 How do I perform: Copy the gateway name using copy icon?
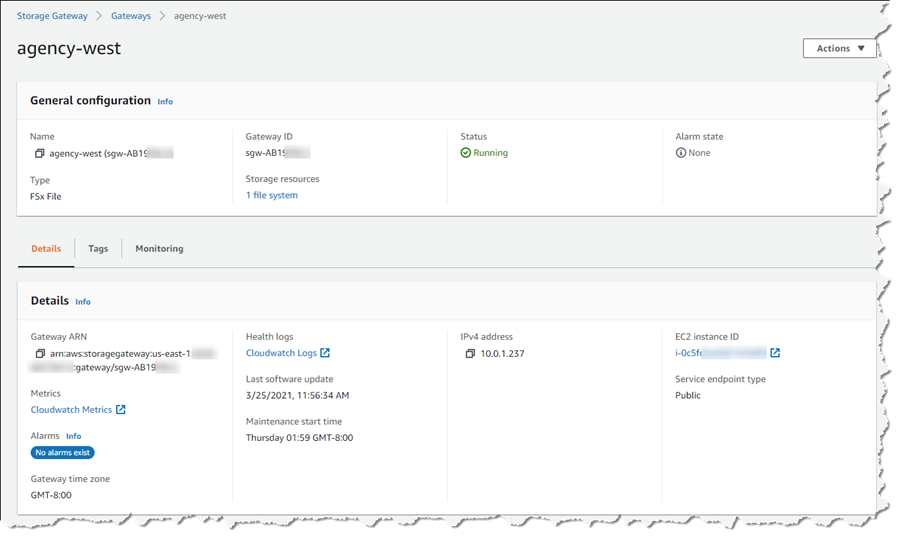pyautogui.click(x=39, y=153)
